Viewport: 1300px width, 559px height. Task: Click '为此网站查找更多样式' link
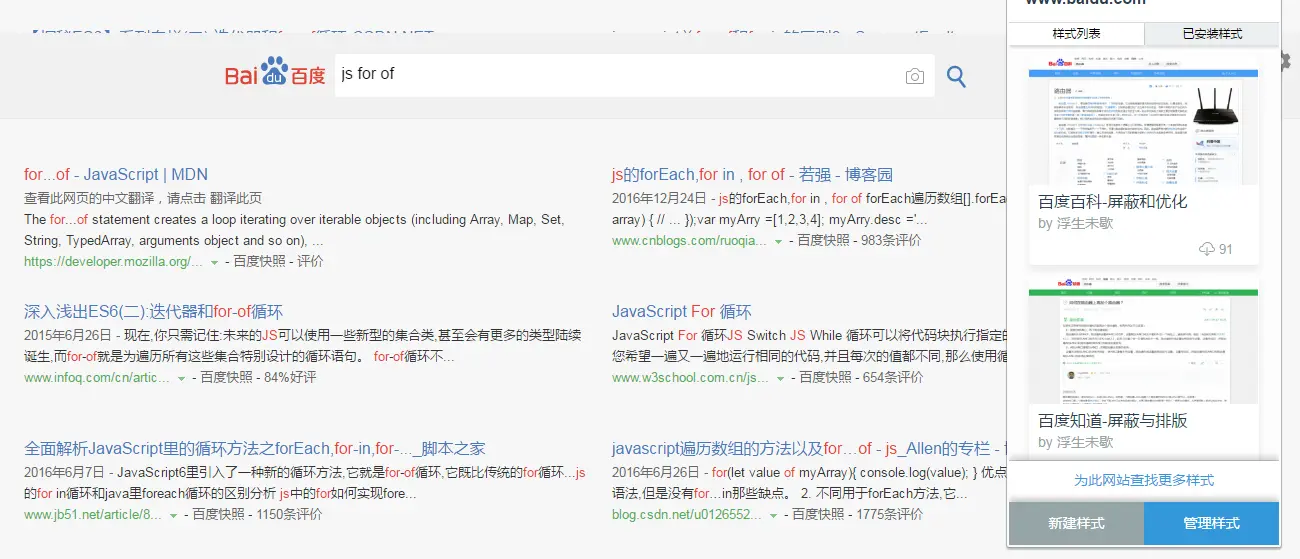pos(1144,480)
